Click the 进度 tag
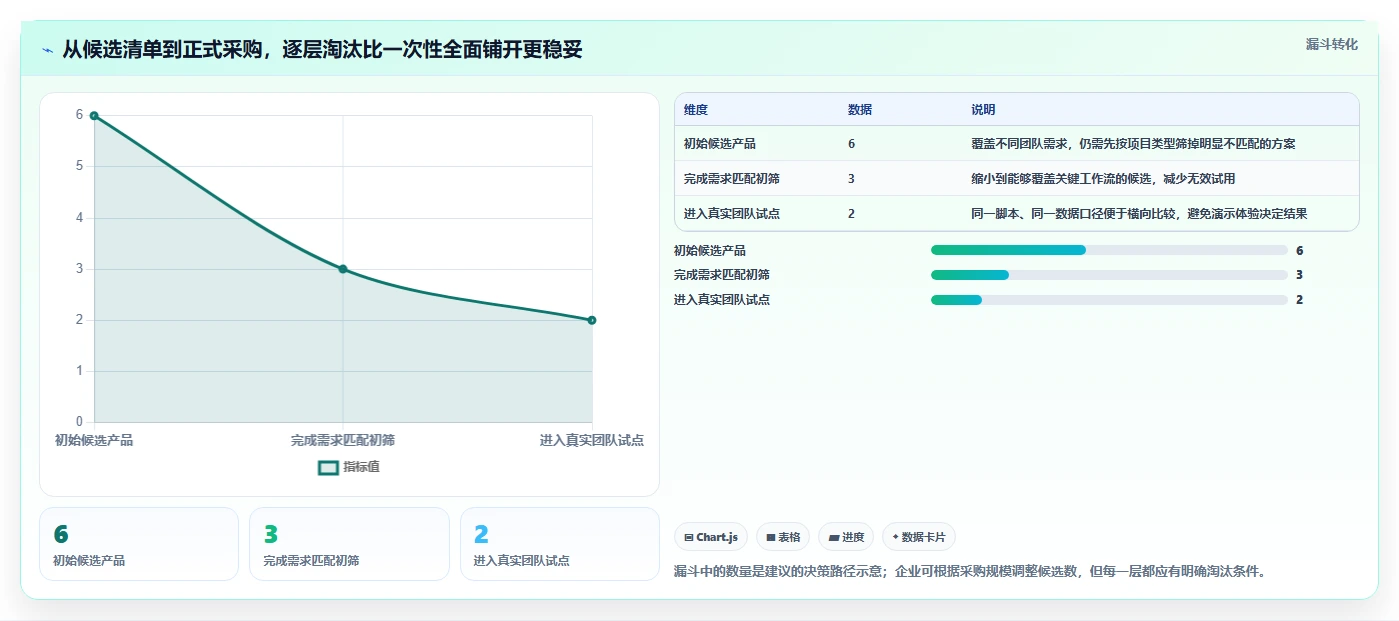The width and height of the screenshot is (1399, 621). [846, 537]
